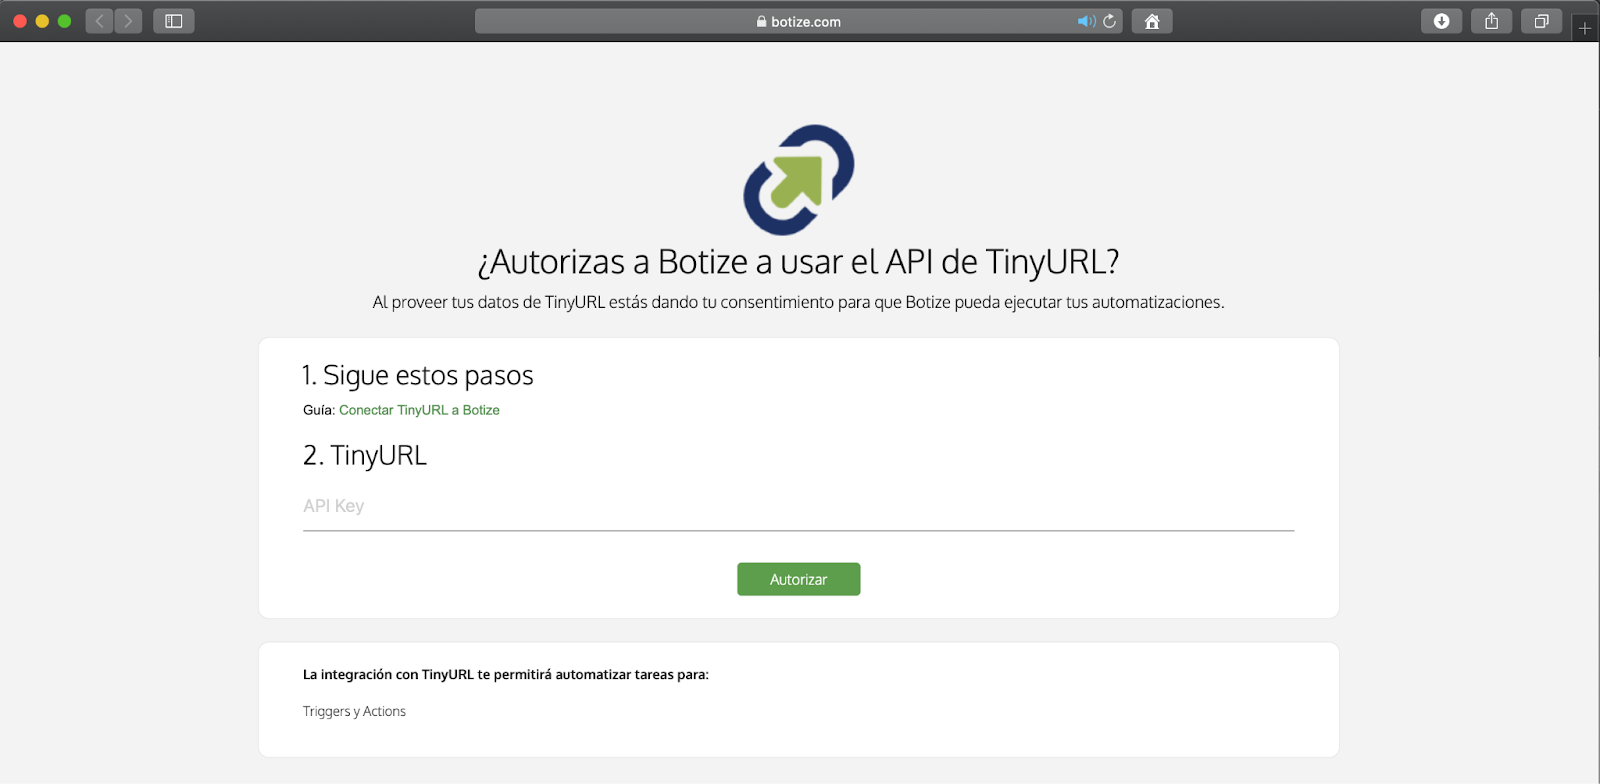The height and width of the screenshot is (784, 1600).
Task: Click the 'La integración con TinyURL' line
Action: coord(506,675)
